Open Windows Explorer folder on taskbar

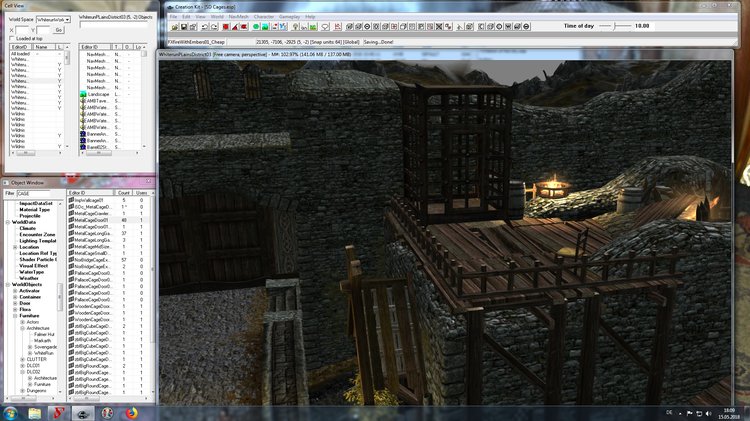point(34,413)
